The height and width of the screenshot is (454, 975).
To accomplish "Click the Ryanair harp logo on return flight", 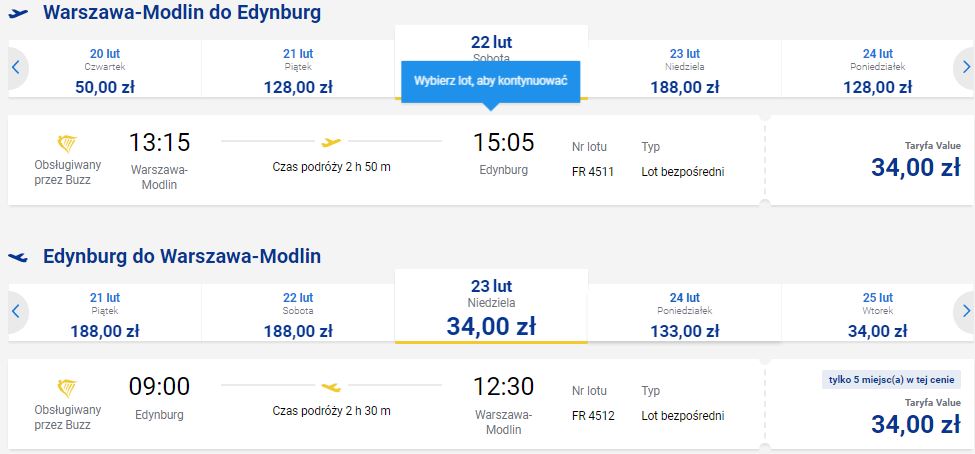I will coord(67,388).
